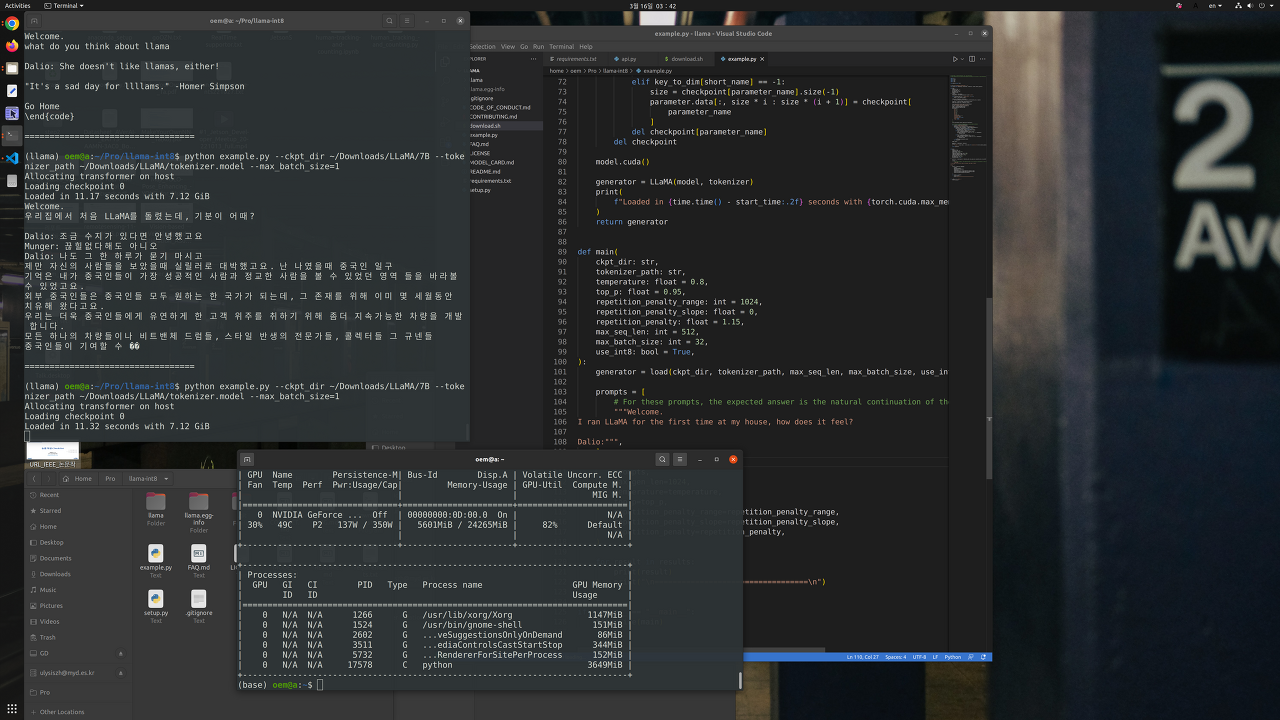Unmount ulysiszh@myd.es.kr in Files sidebar
This screenshot has height=720, width=1280.
121,673
